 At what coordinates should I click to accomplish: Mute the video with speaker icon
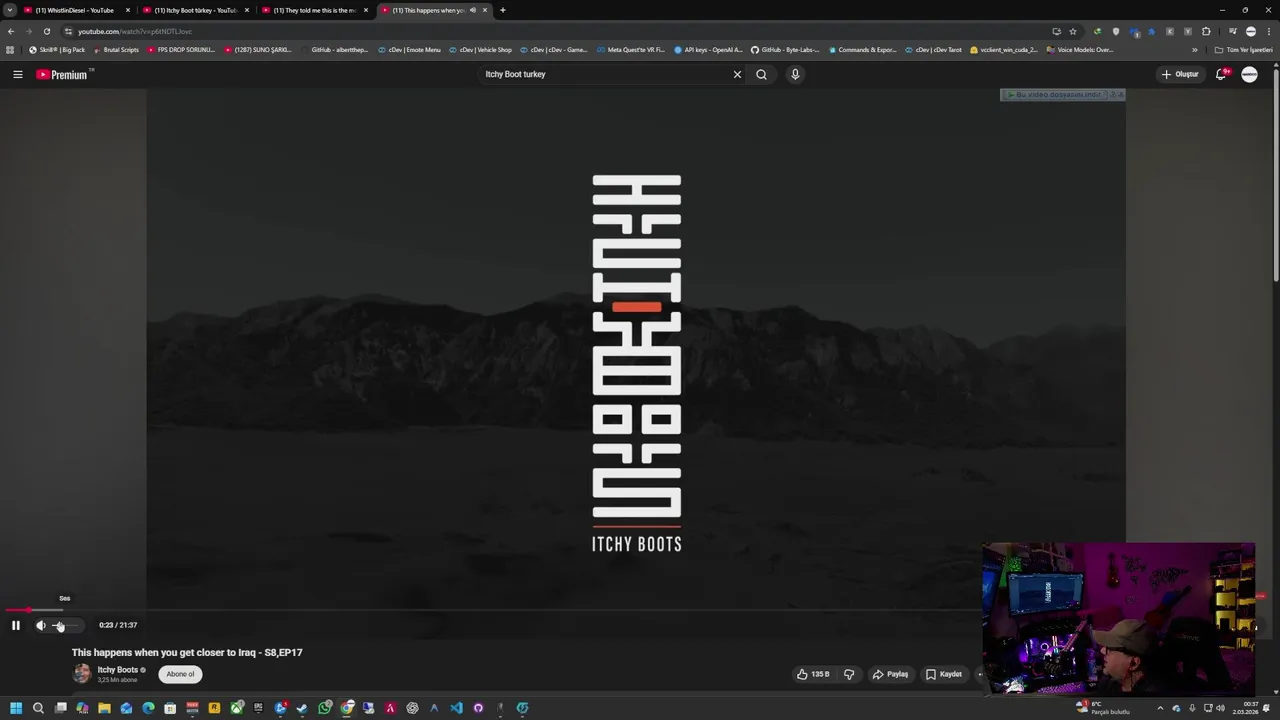(41, 625)
